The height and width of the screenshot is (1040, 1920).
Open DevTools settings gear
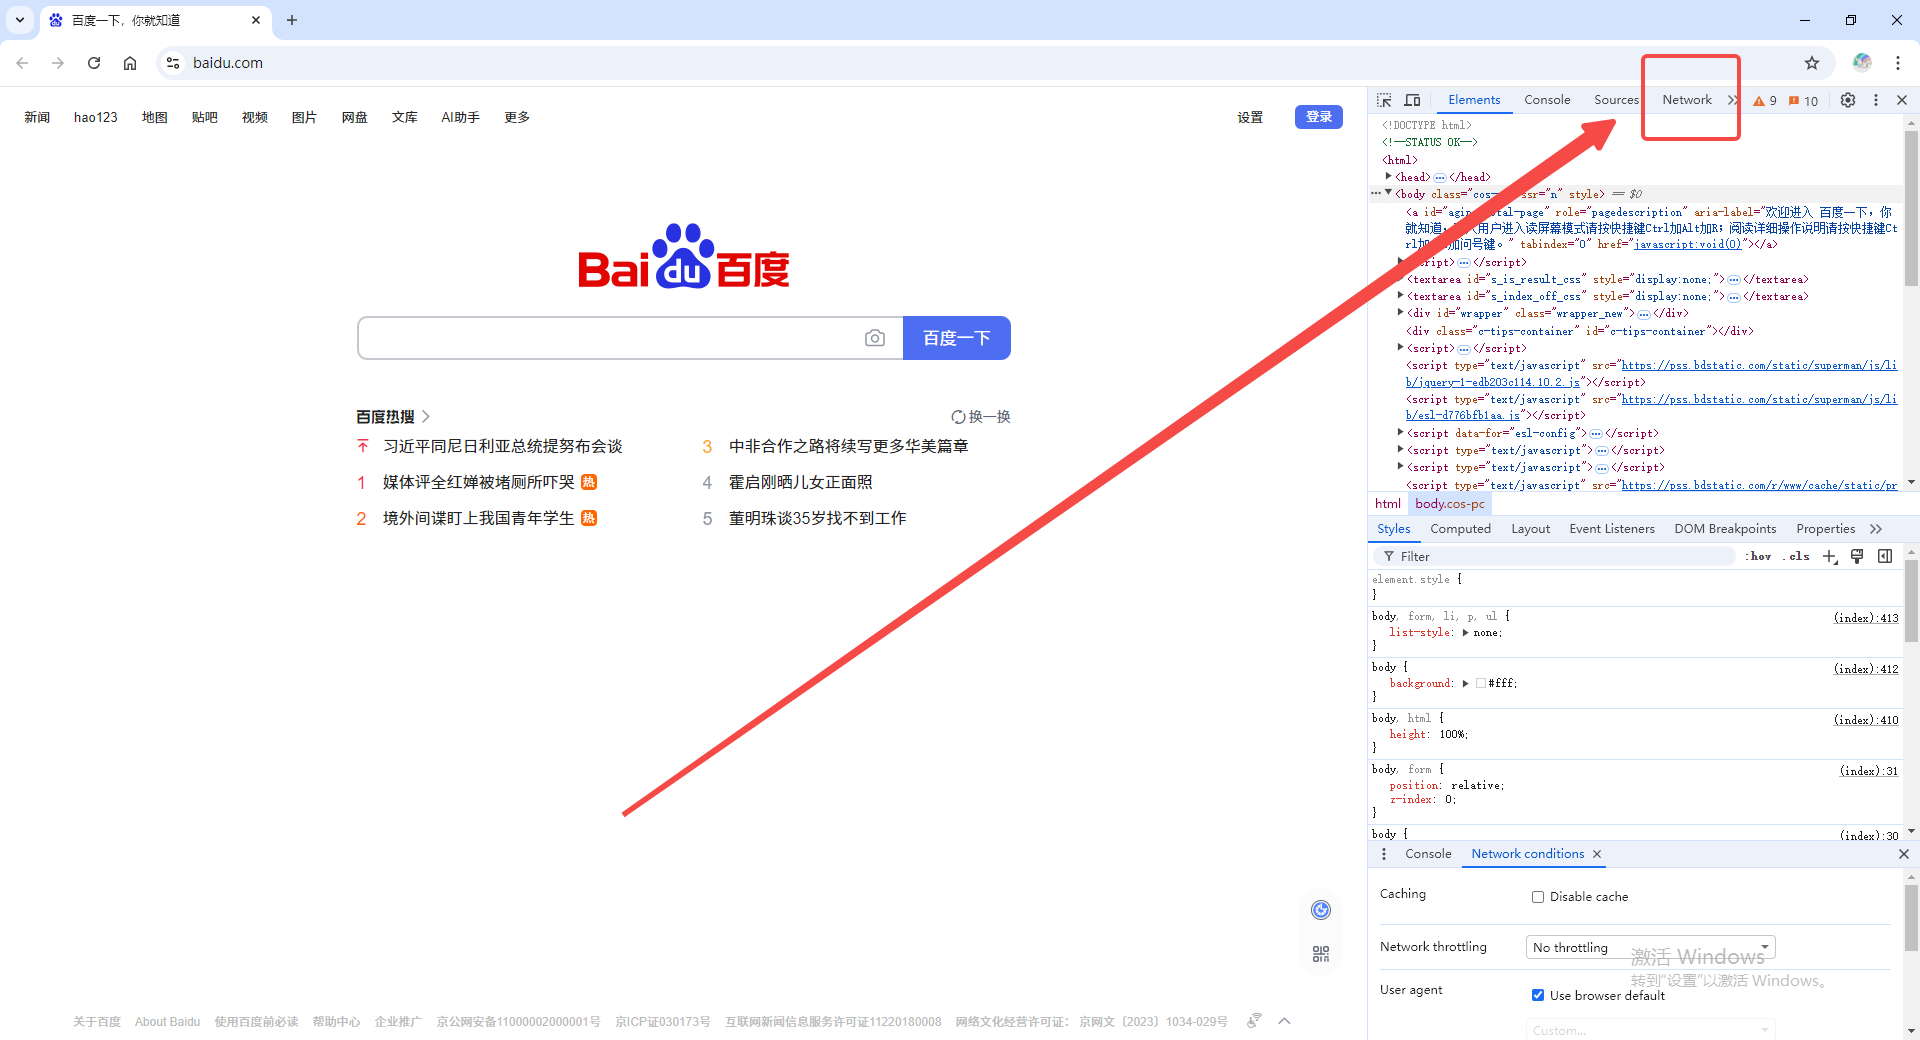tap(1848, 100)
